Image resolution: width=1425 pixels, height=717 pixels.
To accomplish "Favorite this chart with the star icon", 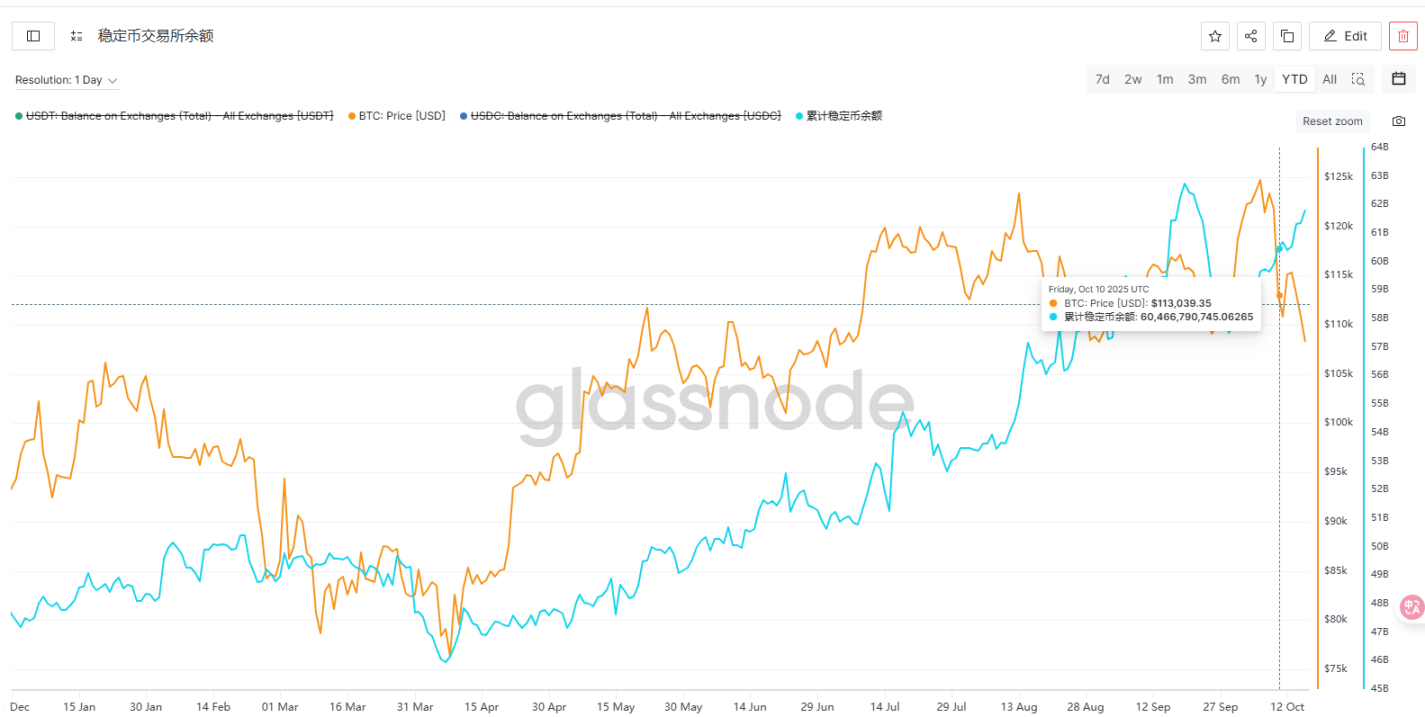I will click(x=1215, y=36).
